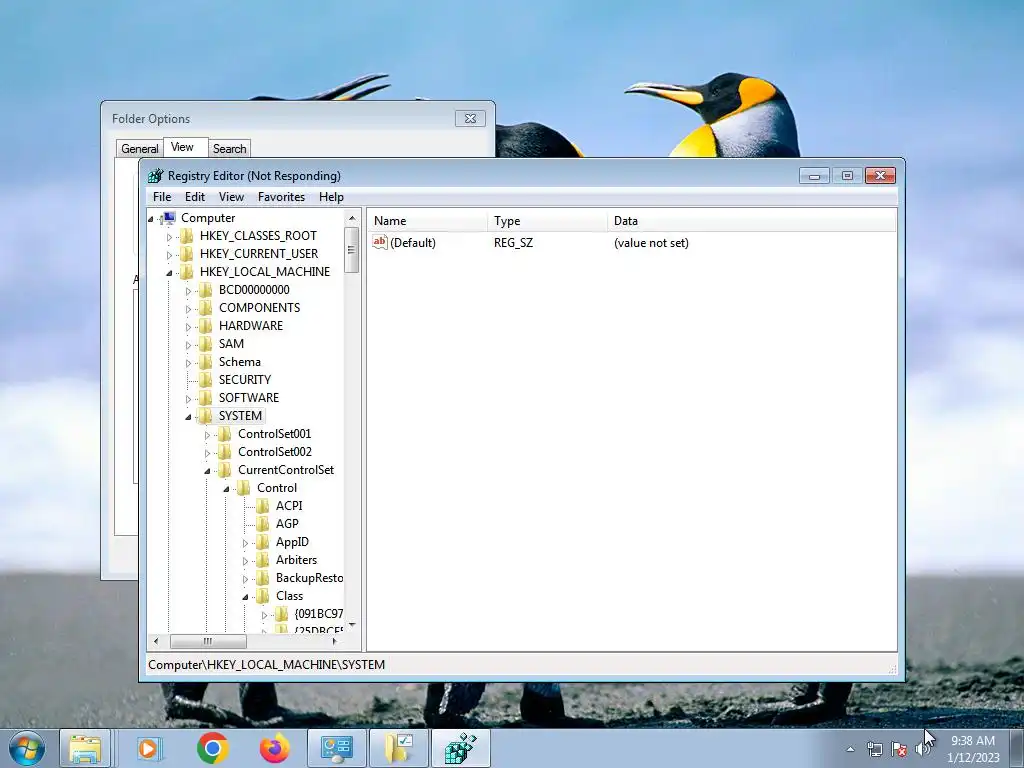Open the Control Panel taskbar icon

point(337,748)
